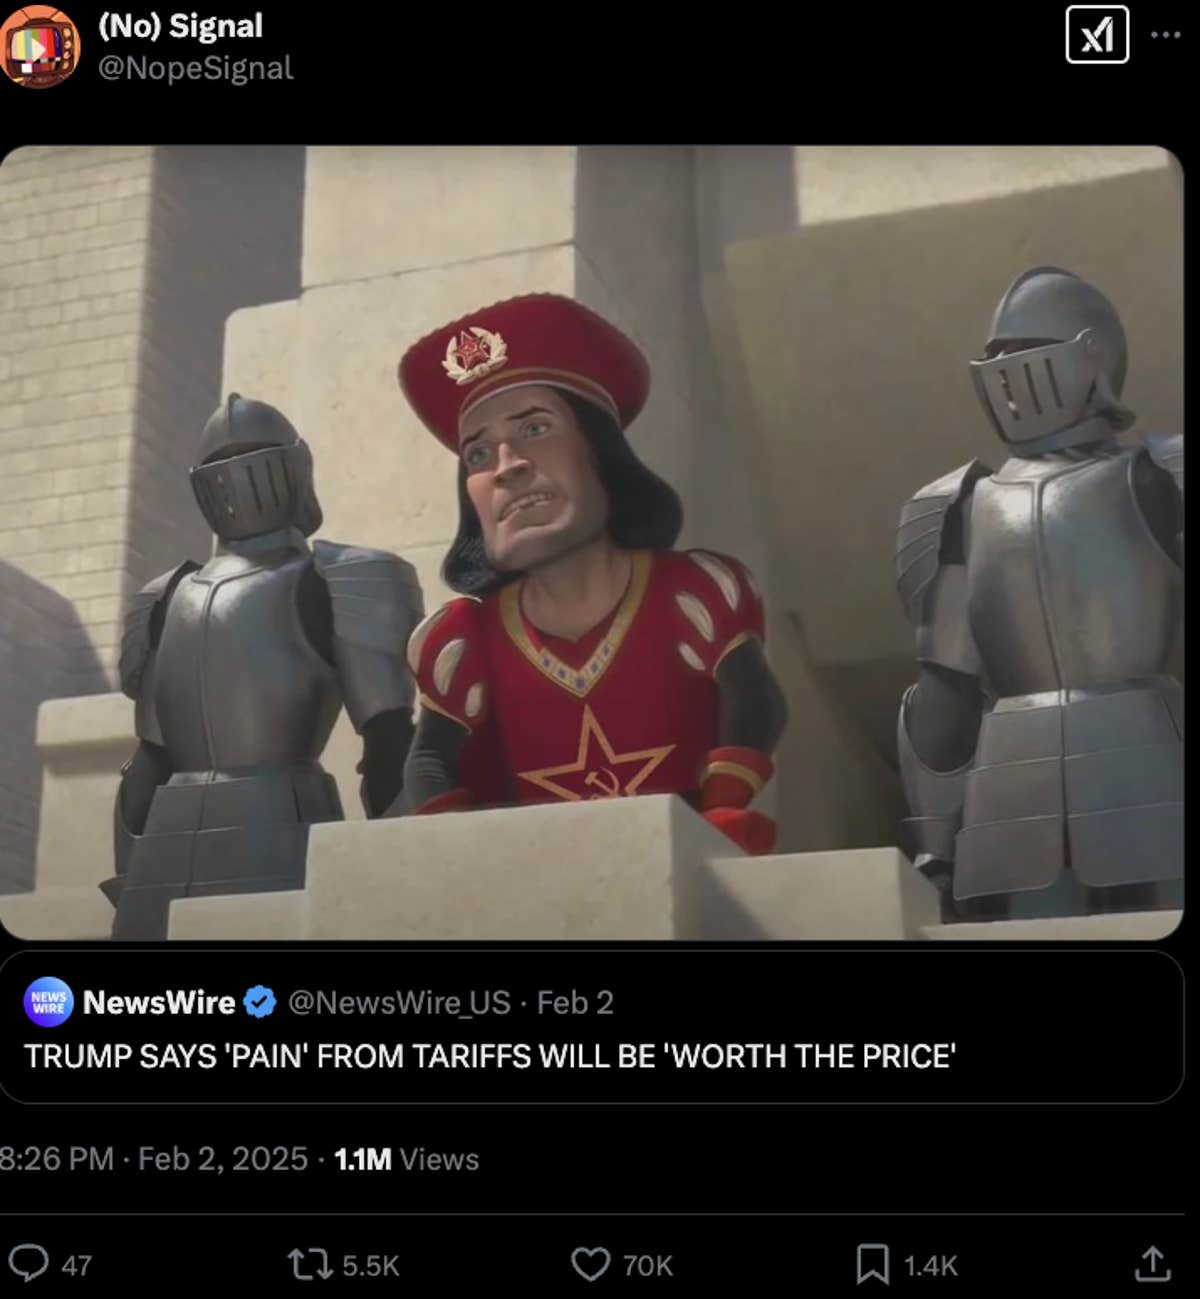Viewport: 1200px width, 1299px height.
Task: Click the "(No) Signal" display name
Action: tap(180, 26)
